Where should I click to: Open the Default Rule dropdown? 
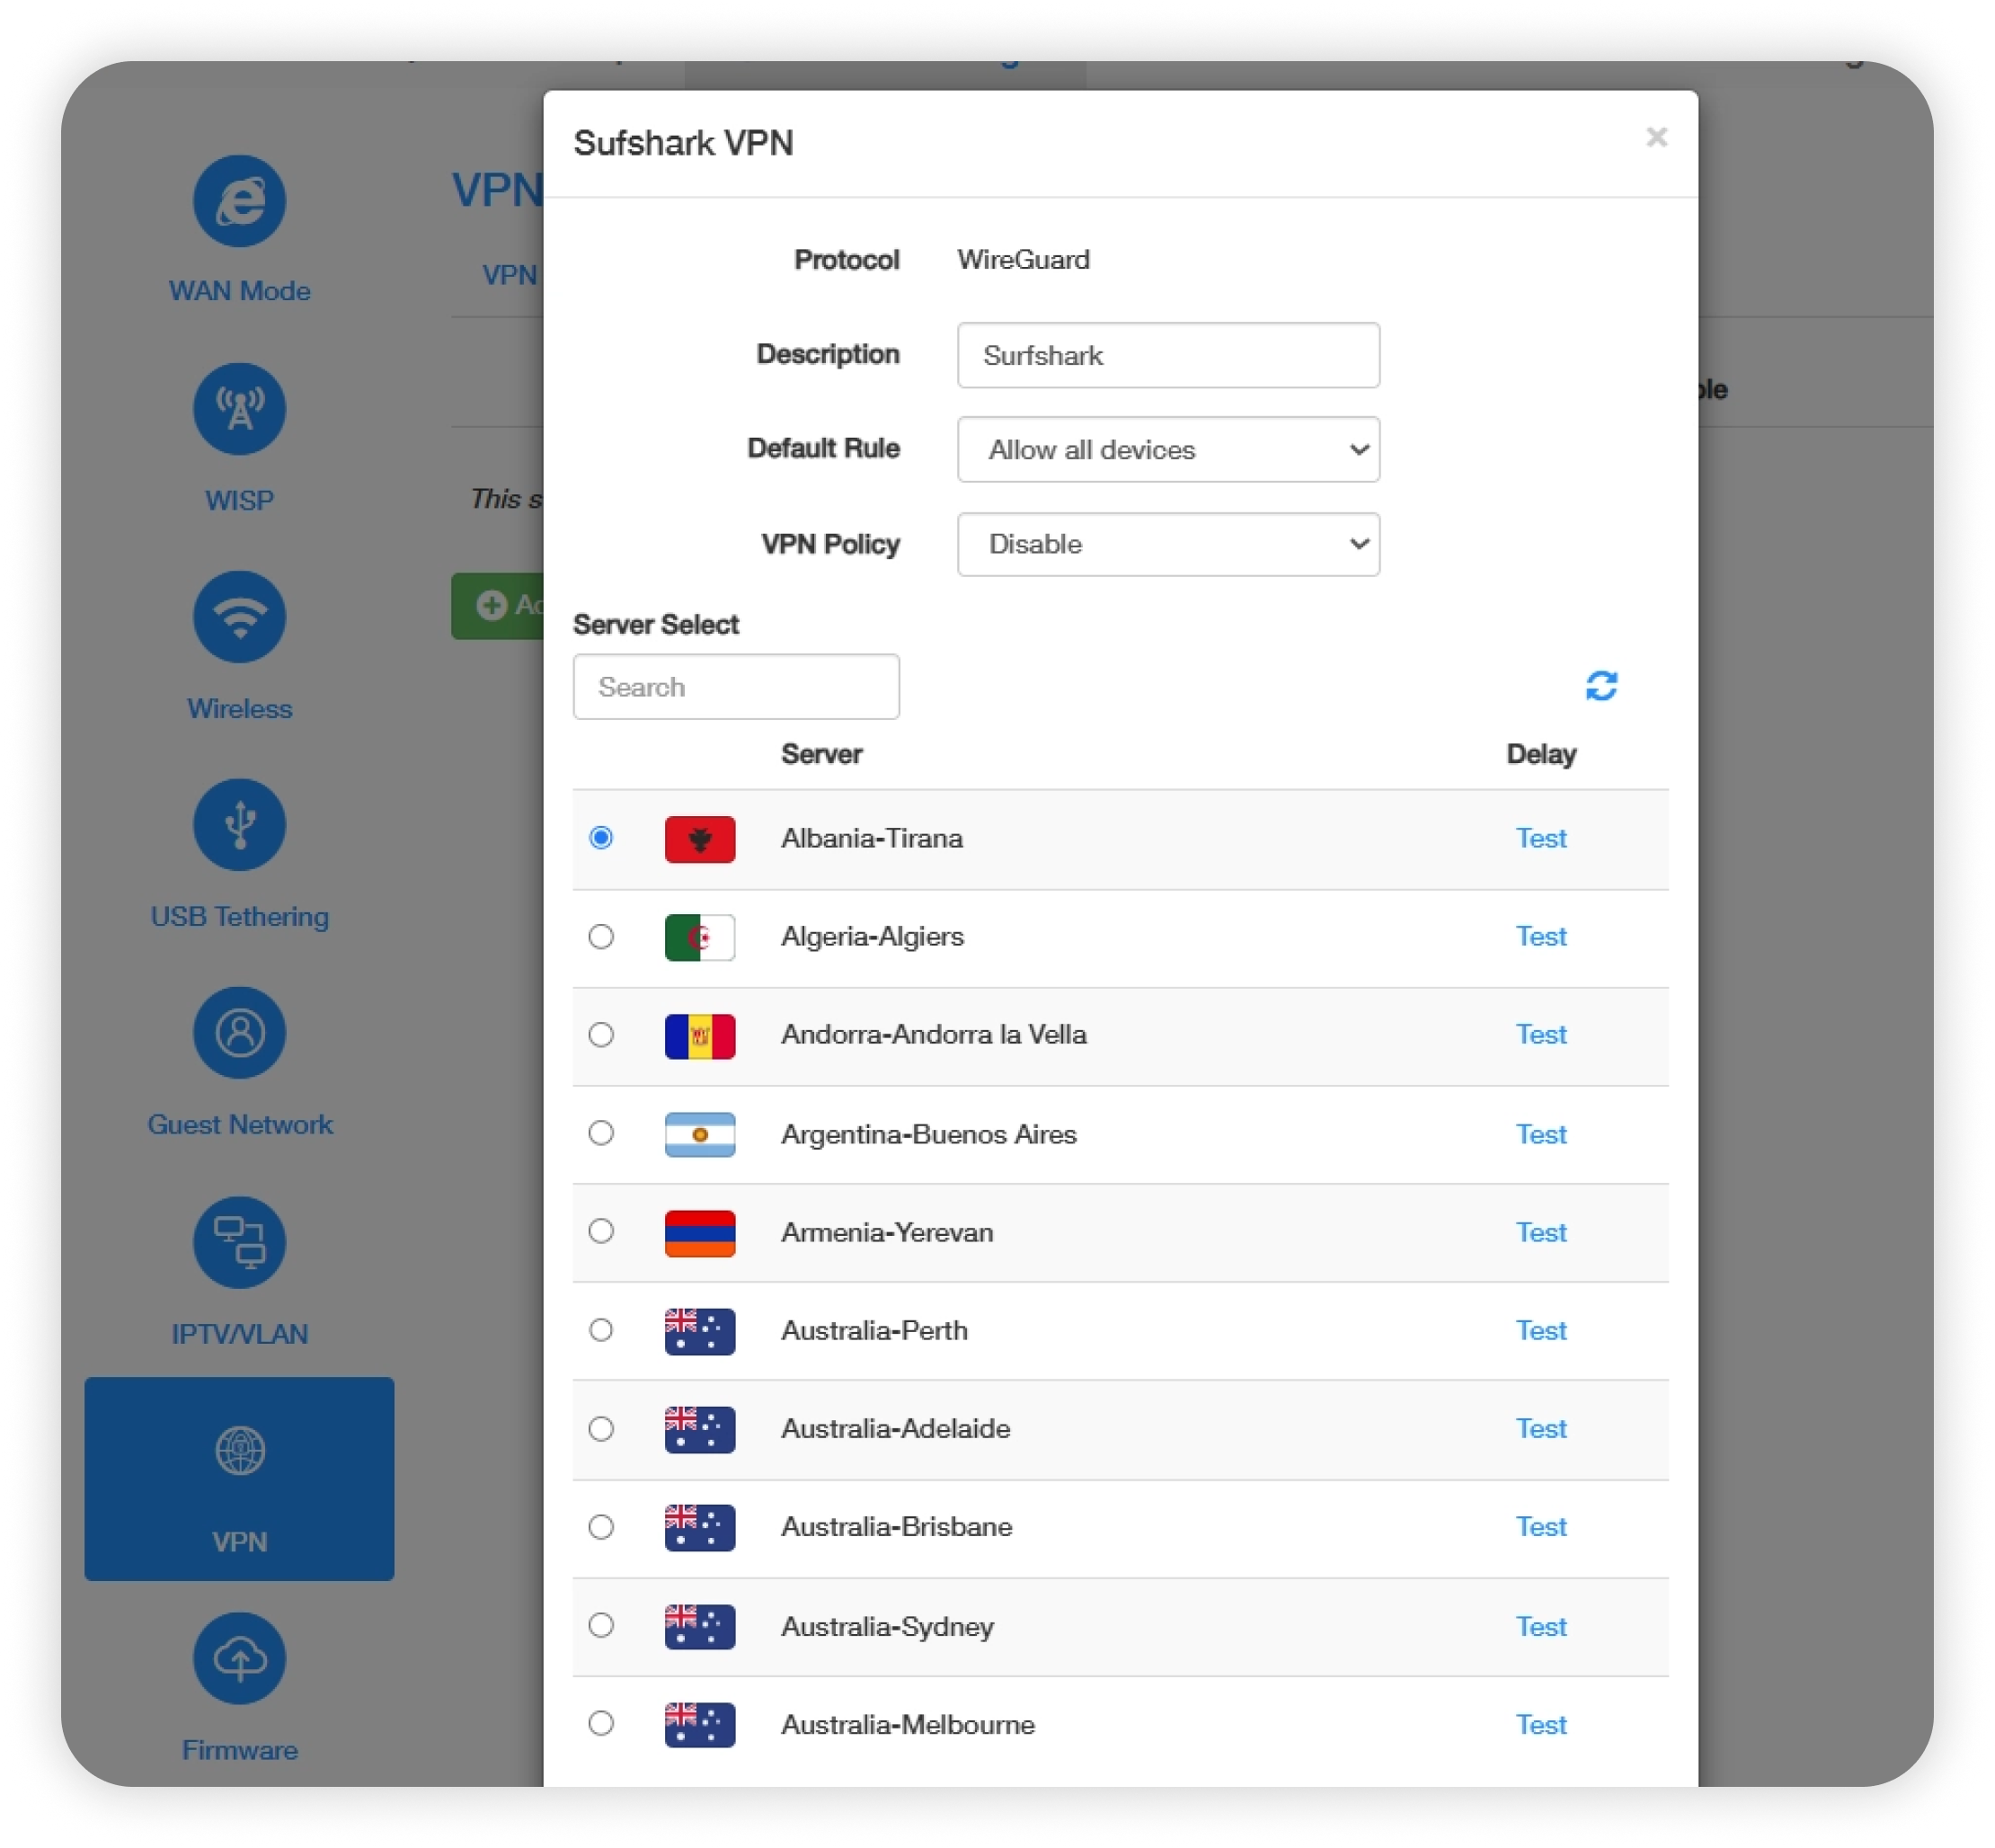pos(1168,449)
